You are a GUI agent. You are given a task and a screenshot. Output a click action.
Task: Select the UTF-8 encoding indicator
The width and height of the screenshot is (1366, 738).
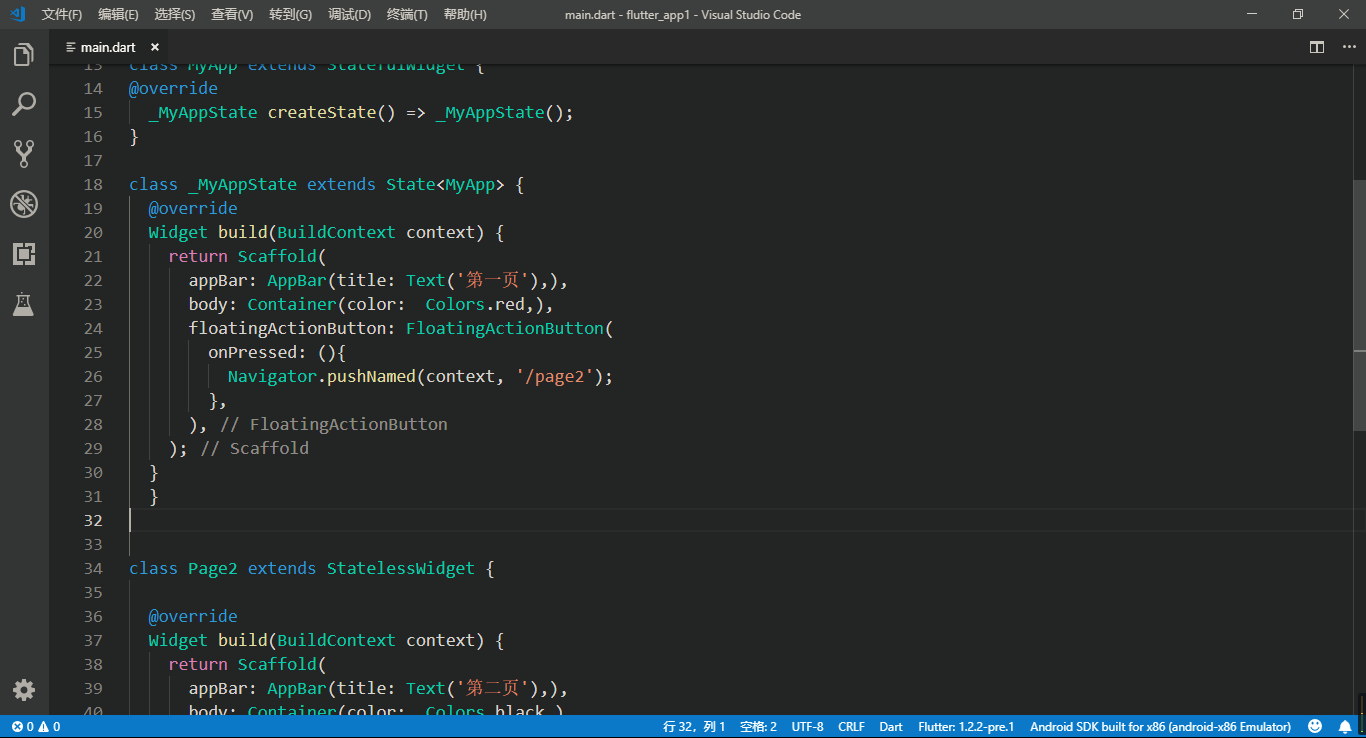807,727
